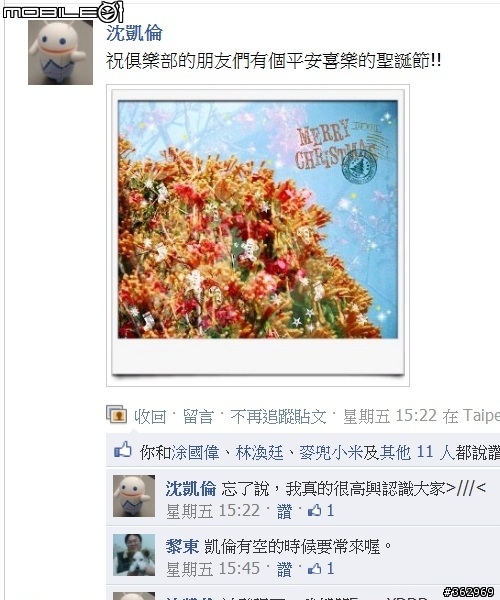The image size is (500, 600).
Task: Open the Mobile01 logo at the top
Action: pyautogui.click(x=63, y=11)
